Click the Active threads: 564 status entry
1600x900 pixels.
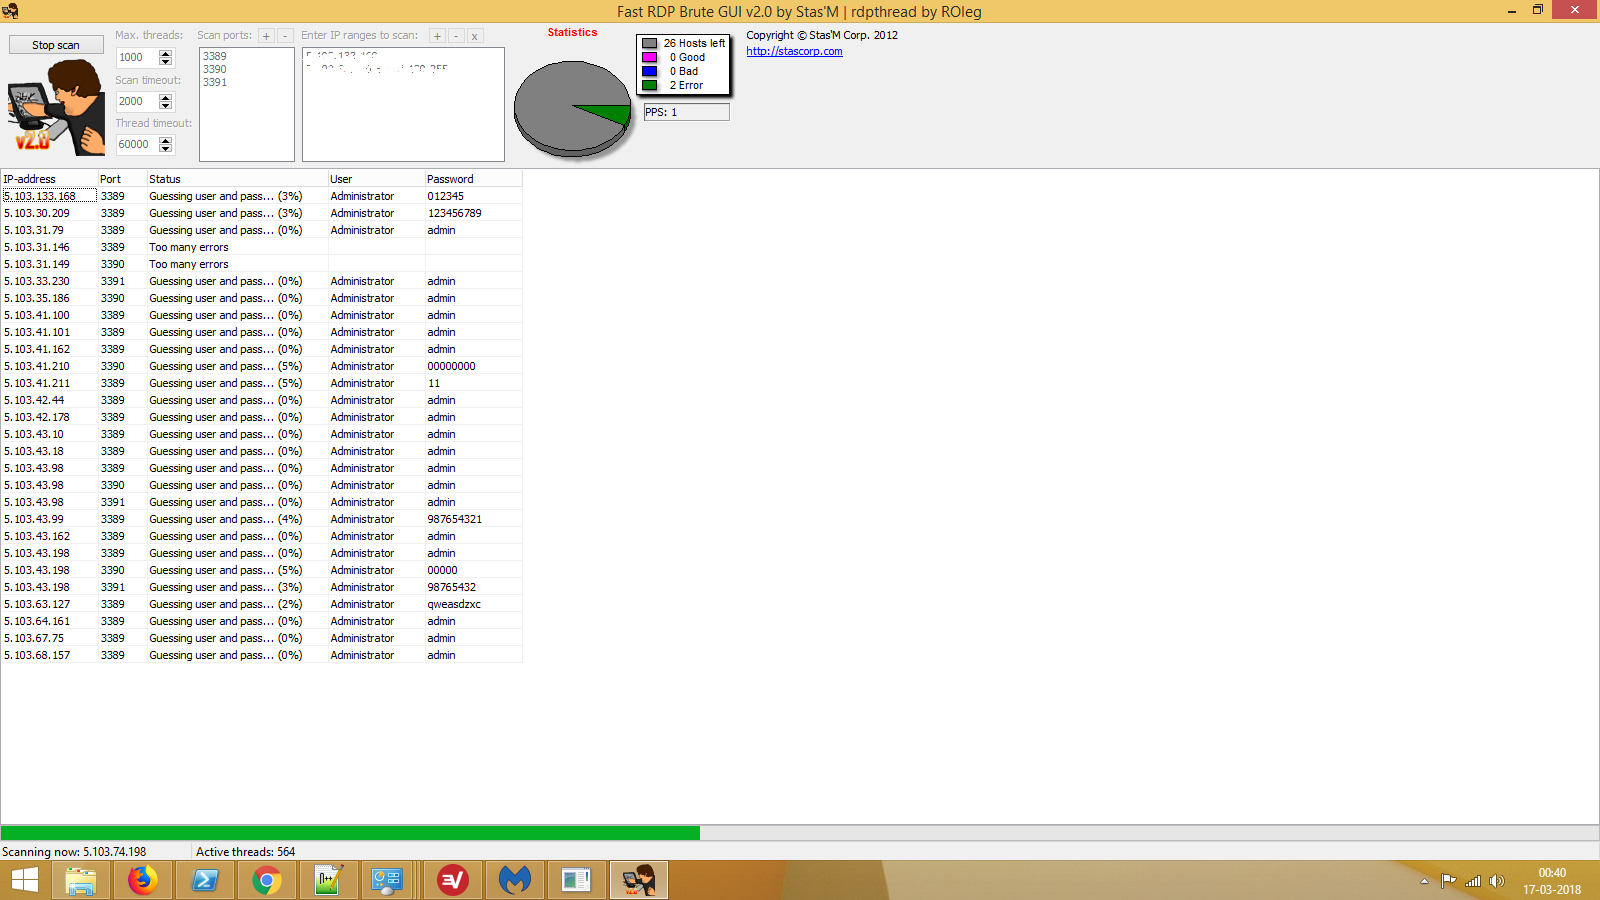click(246, 852)
